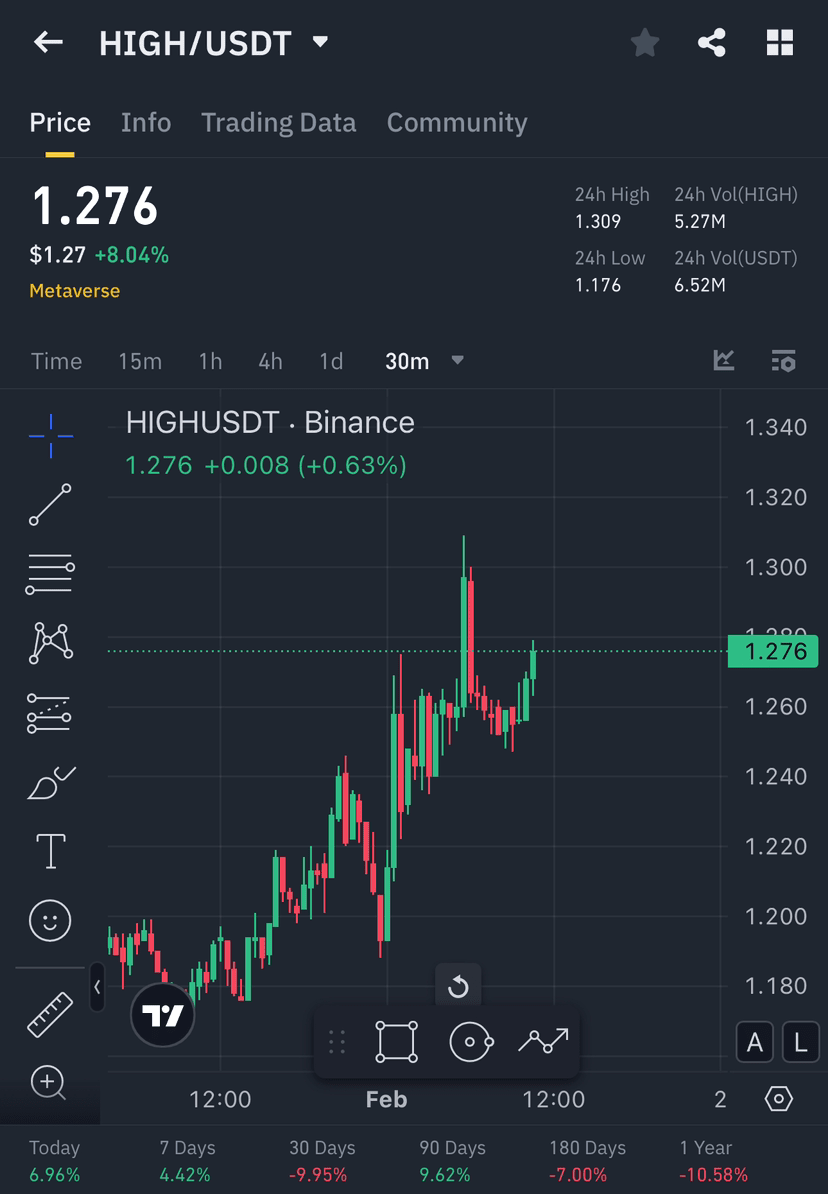Reset chart view with circular arrow
This screenshot has height=1194, width=828.
click(x=458, y=987)
